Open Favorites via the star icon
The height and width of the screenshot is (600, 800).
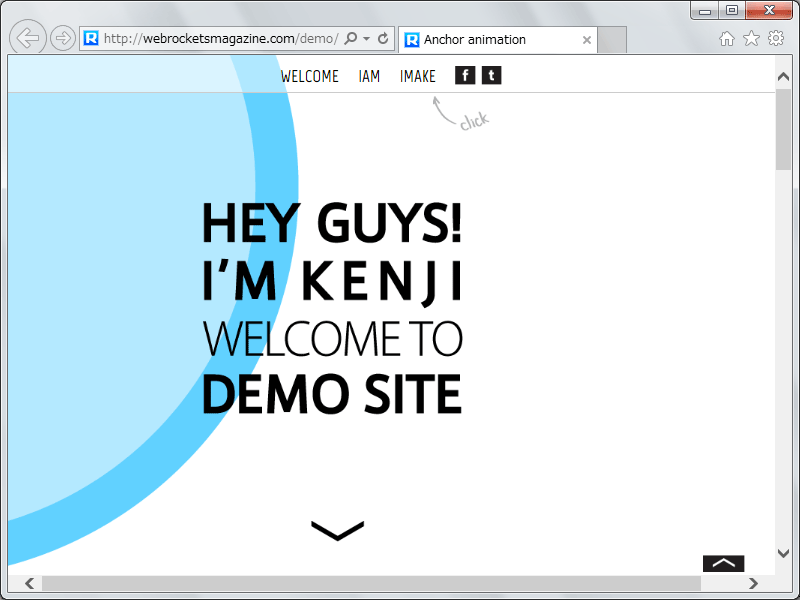[x=751, y=37]
